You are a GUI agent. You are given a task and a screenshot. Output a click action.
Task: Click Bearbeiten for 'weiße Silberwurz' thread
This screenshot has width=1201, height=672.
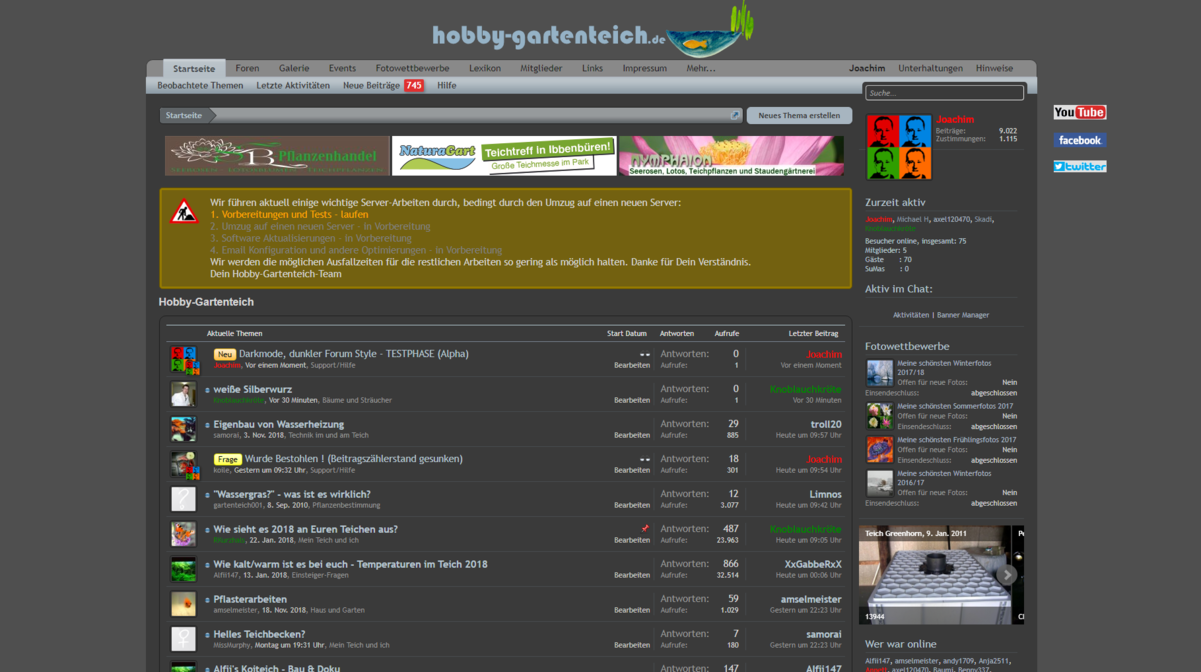[632, 400]
